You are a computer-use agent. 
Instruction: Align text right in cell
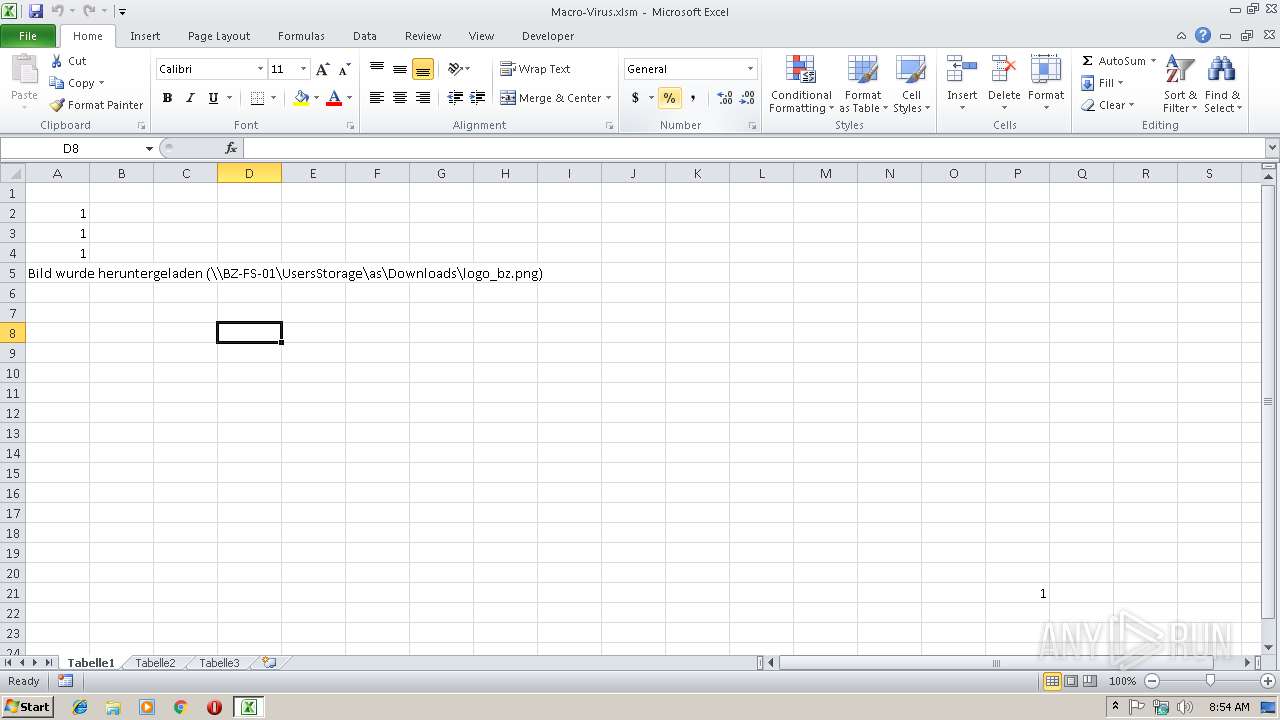(423, 98)
